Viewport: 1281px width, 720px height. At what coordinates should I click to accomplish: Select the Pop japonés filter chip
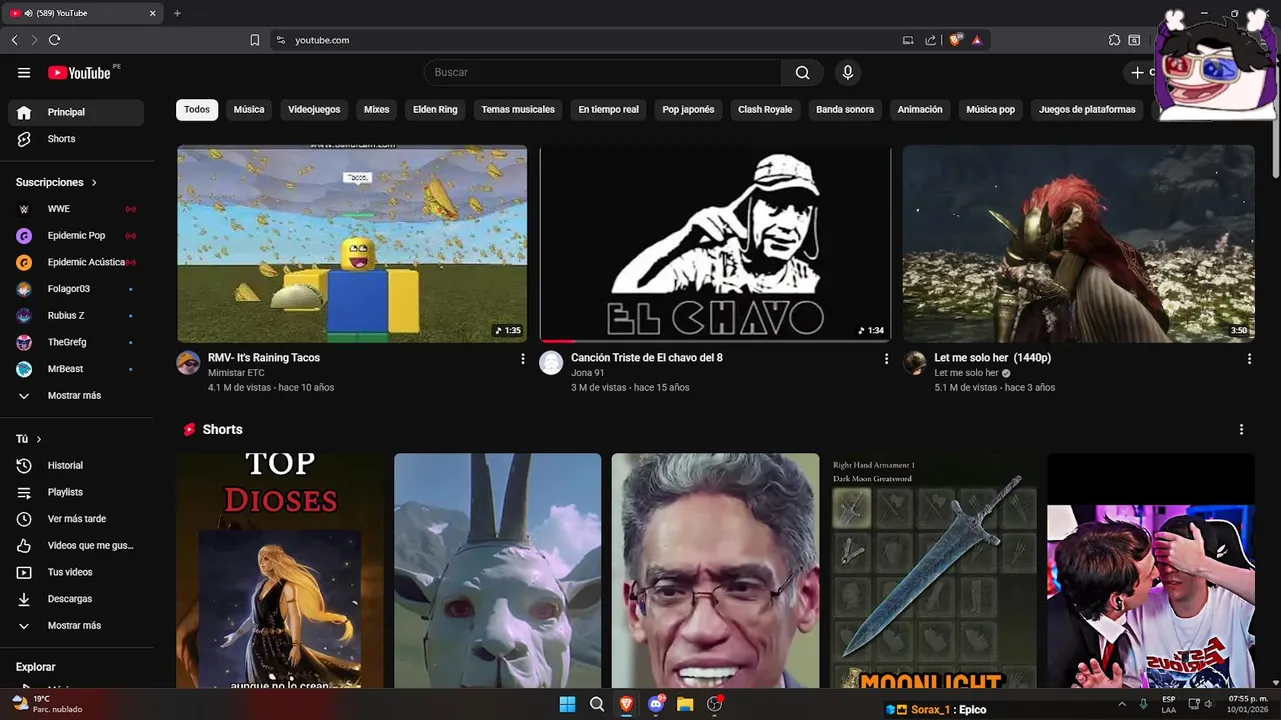click(688, 110)
